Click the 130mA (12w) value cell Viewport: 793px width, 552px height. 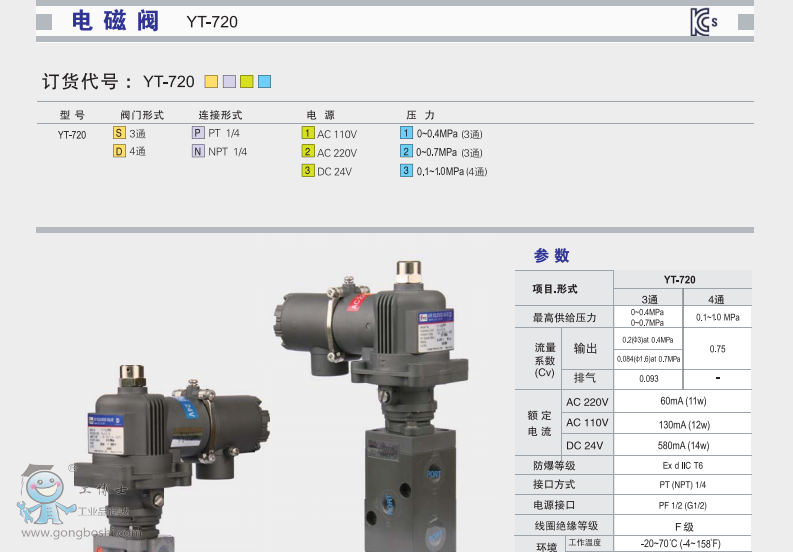(x=683, y=424)
